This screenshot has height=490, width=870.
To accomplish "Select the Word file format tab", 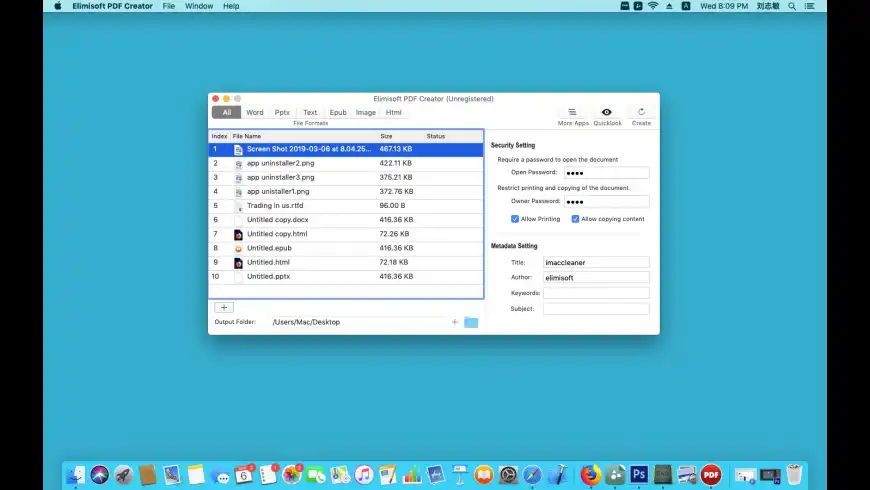I will 255,112.
